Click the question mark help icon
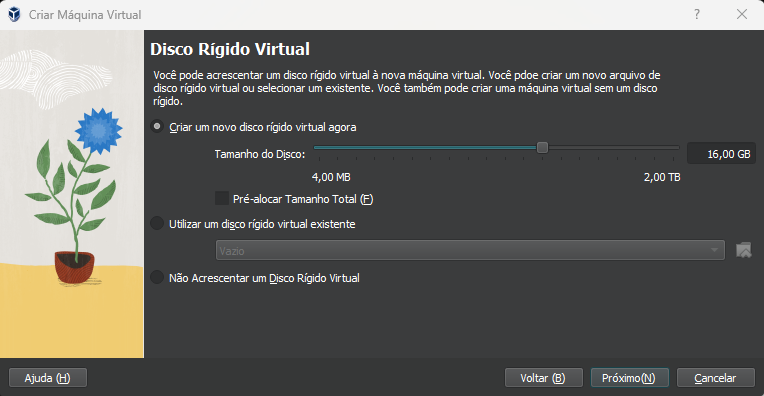 click(697, 14)
